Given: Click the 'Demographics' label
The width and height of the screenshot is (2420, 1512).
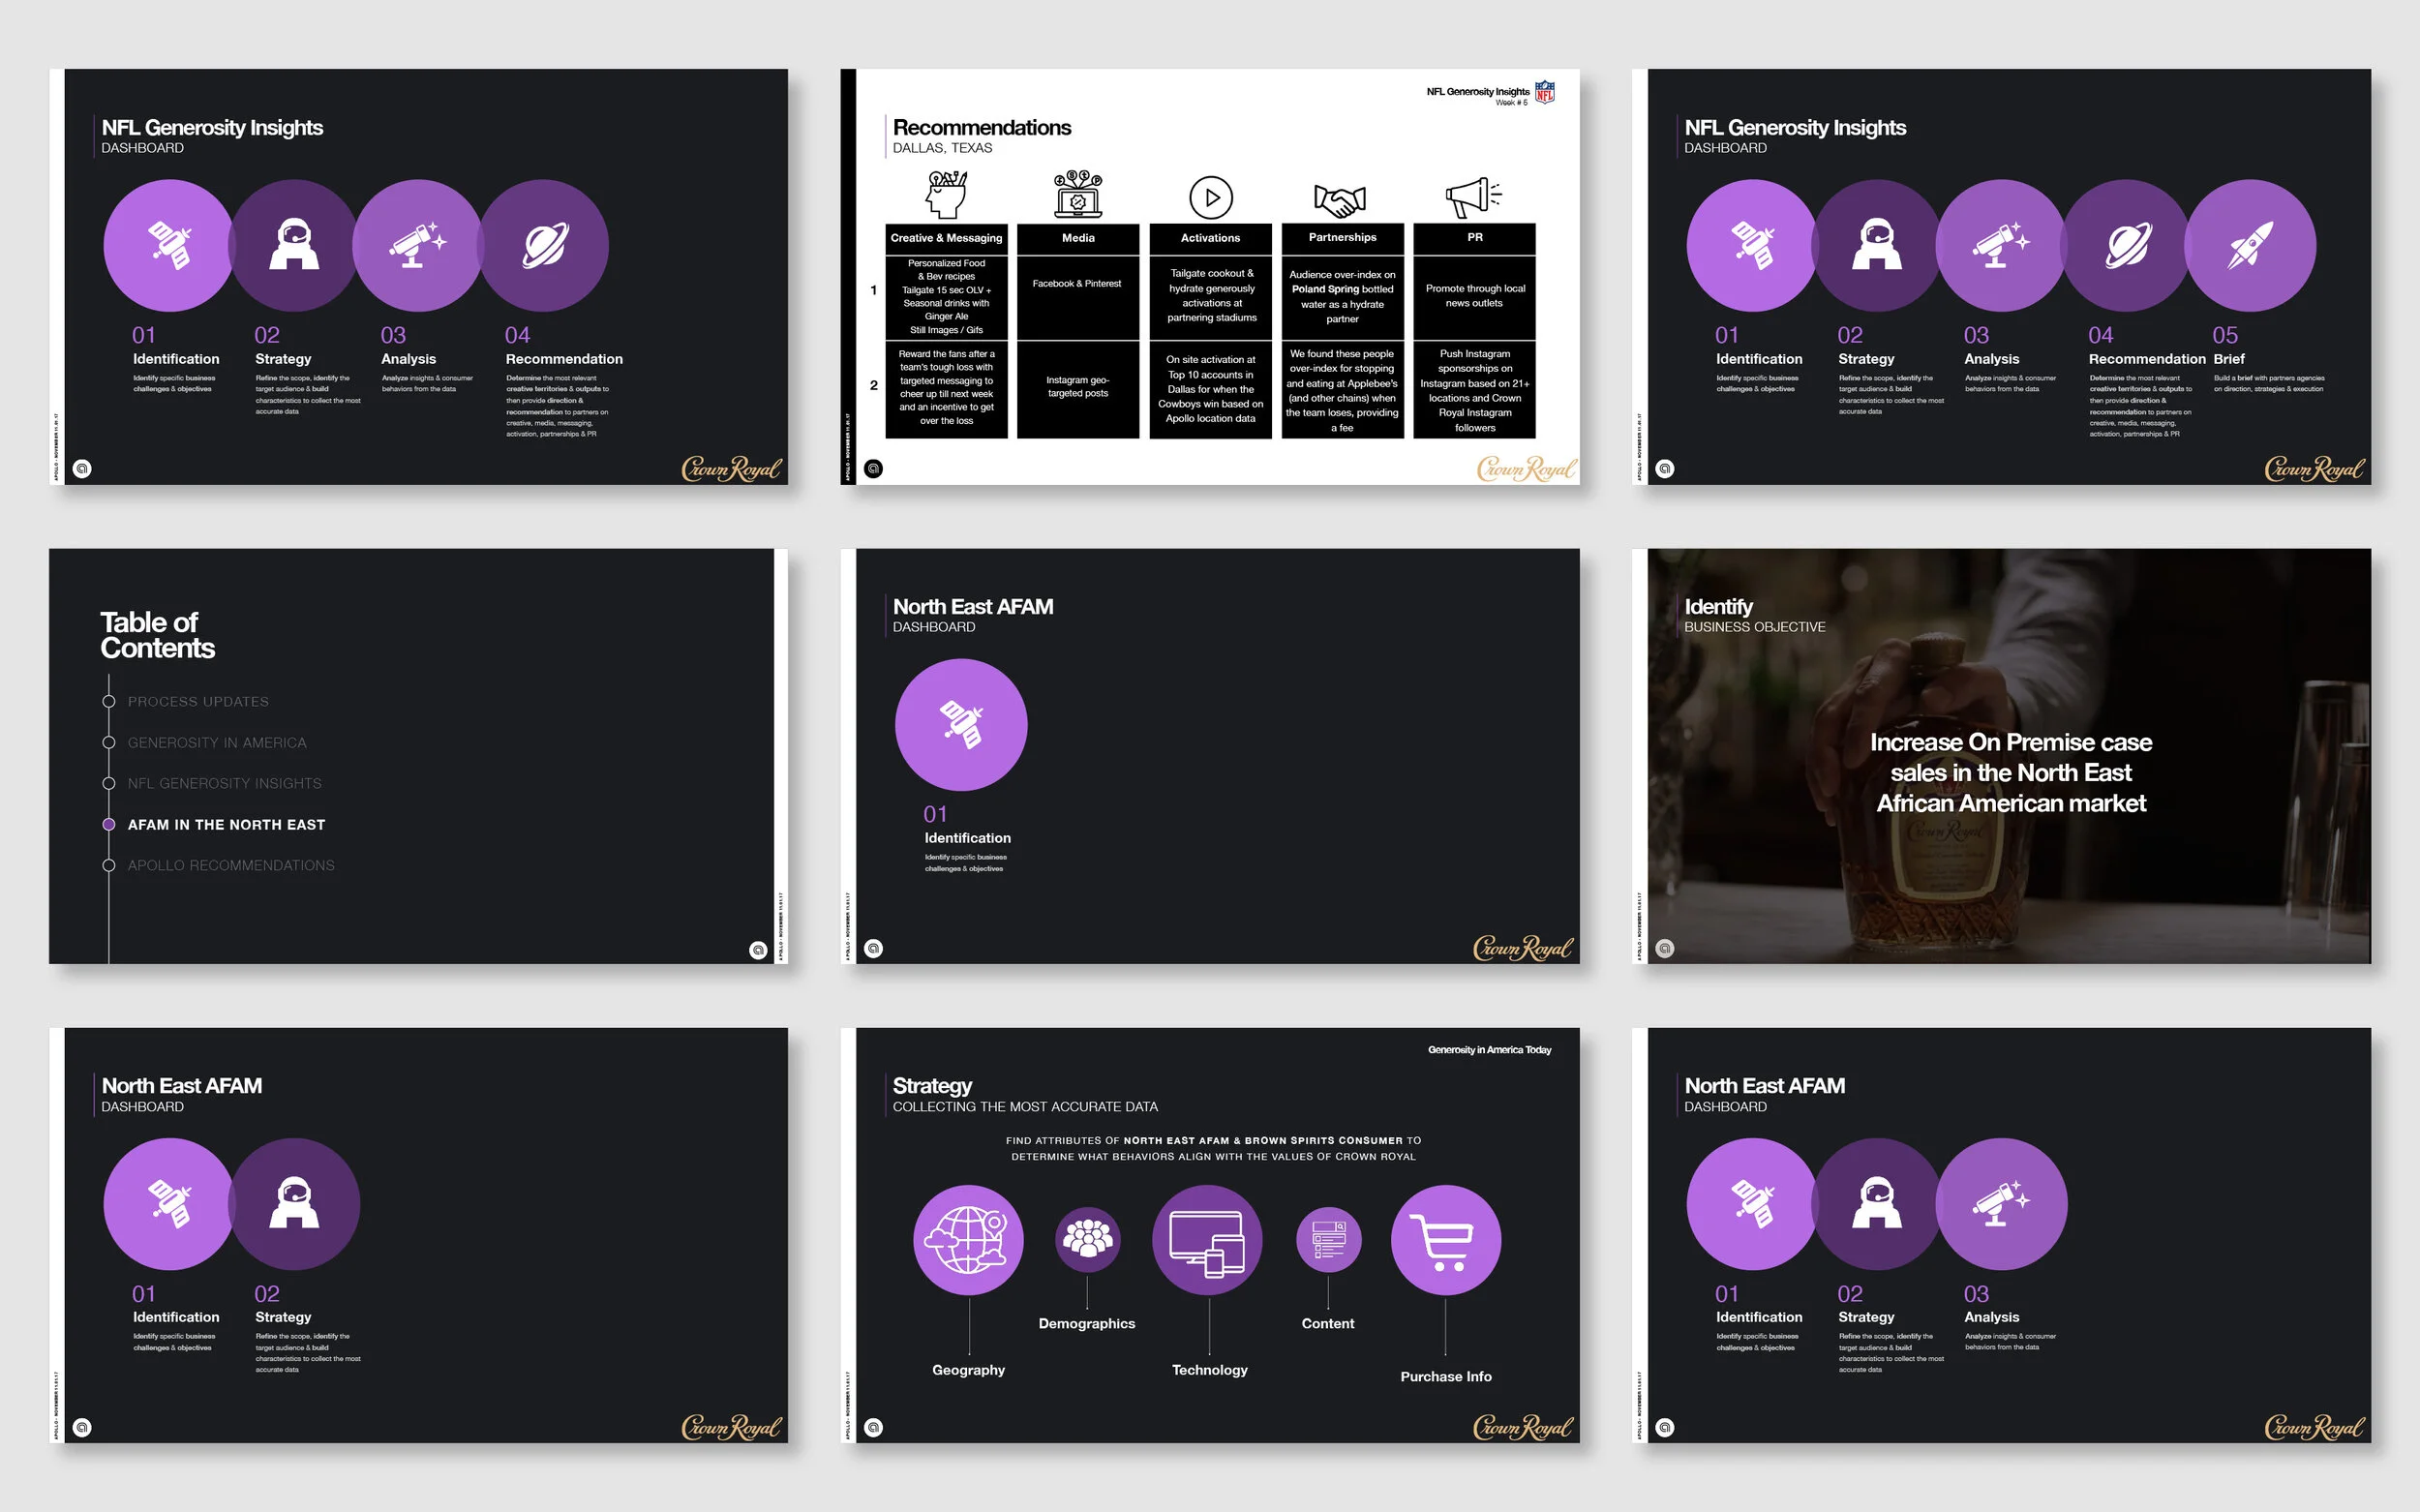Looking at the screenshot, I should pos(1087,1324).
